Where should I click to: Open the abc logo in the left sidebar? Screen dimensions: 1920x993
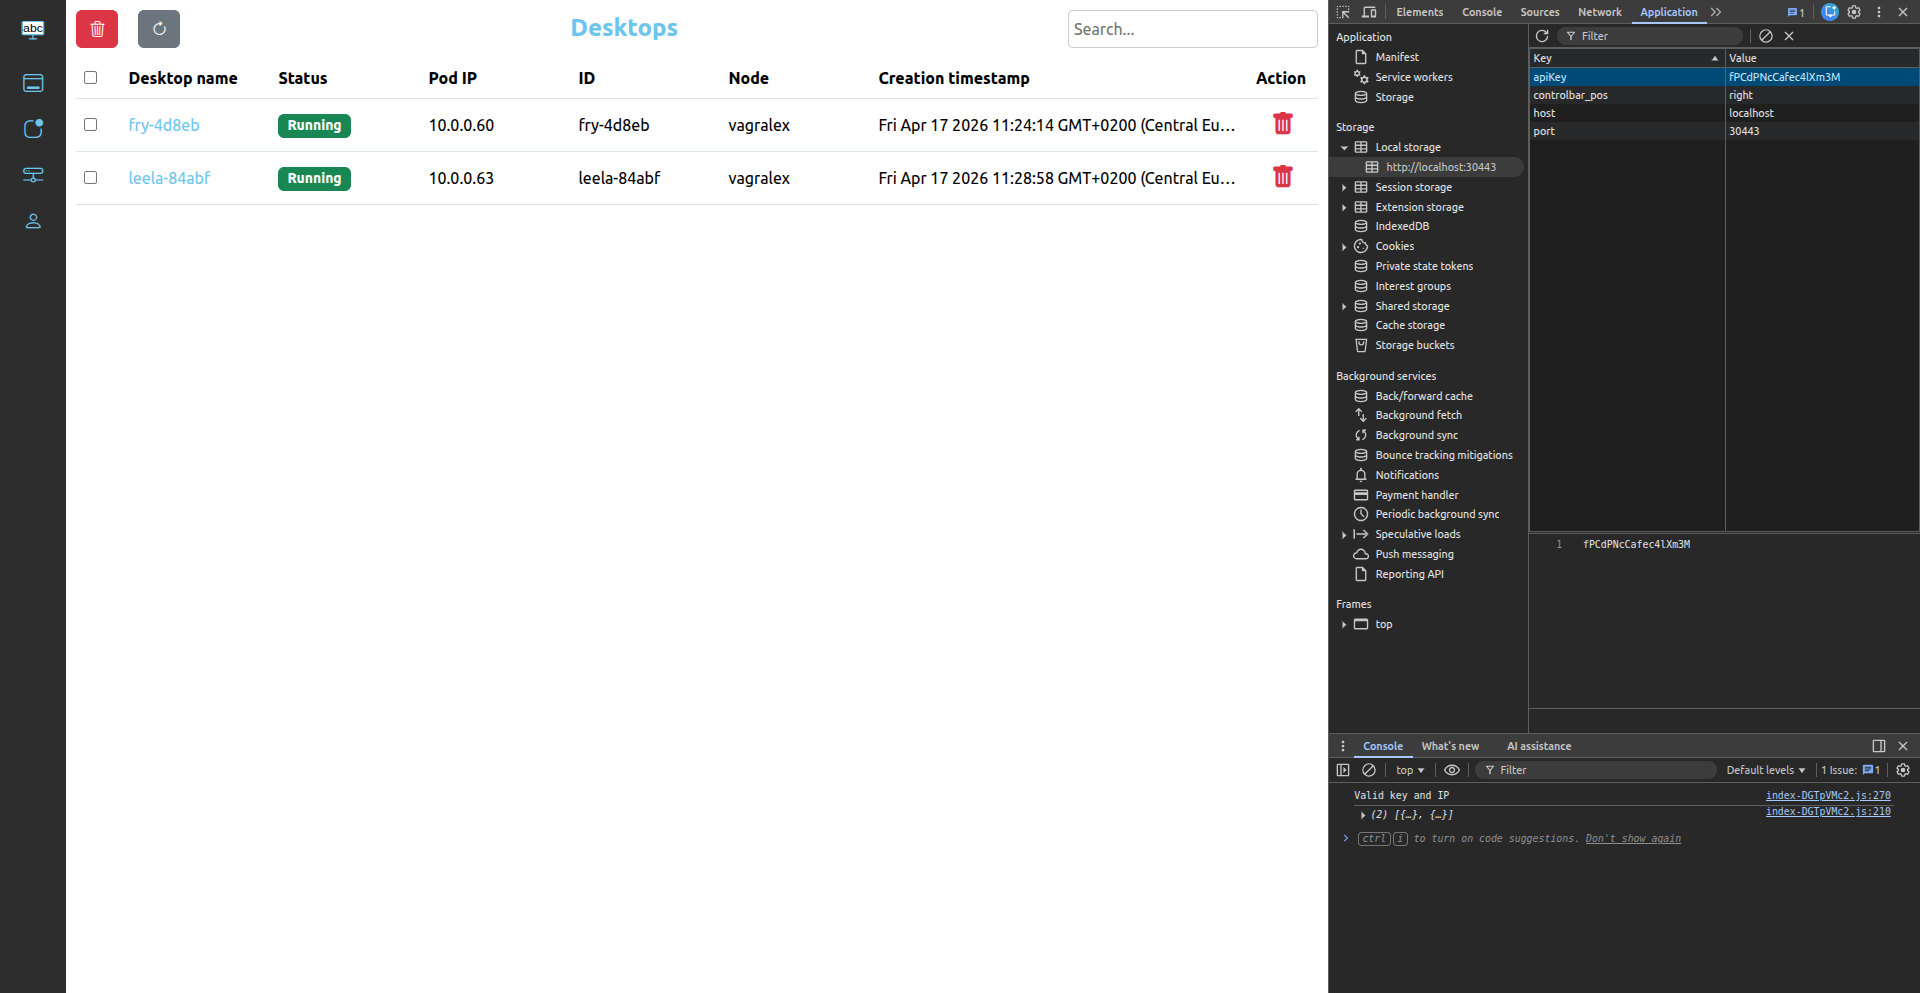[33, 29]
